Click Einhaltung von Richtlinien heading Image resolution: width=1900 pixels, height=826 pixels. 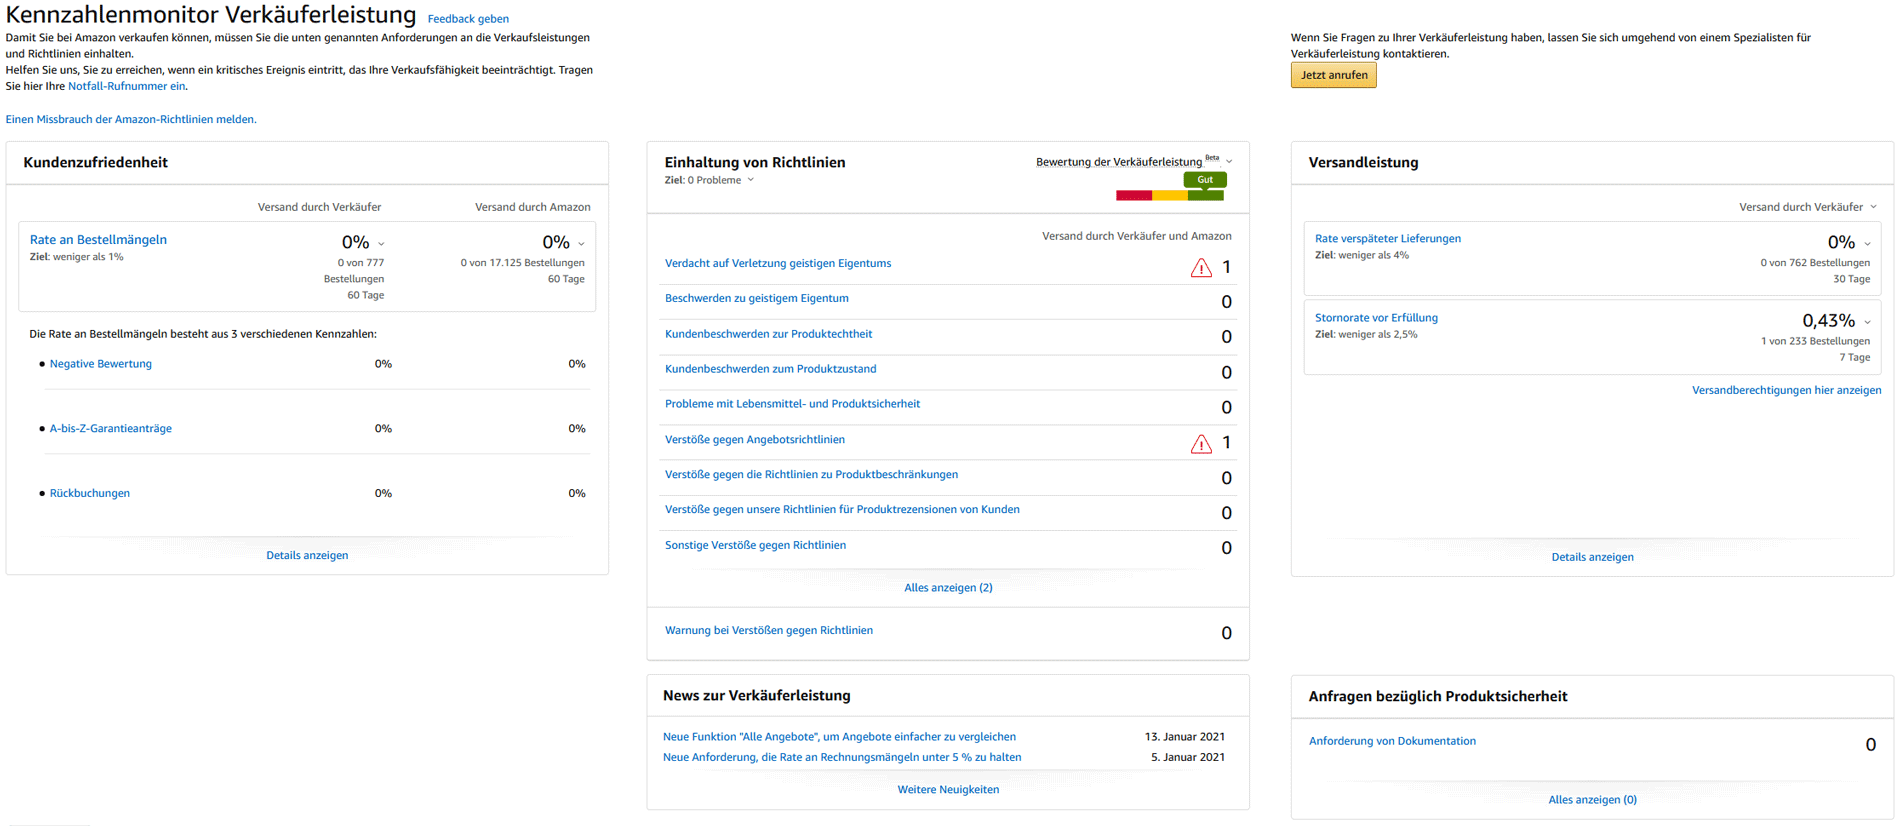click(755, 163)
